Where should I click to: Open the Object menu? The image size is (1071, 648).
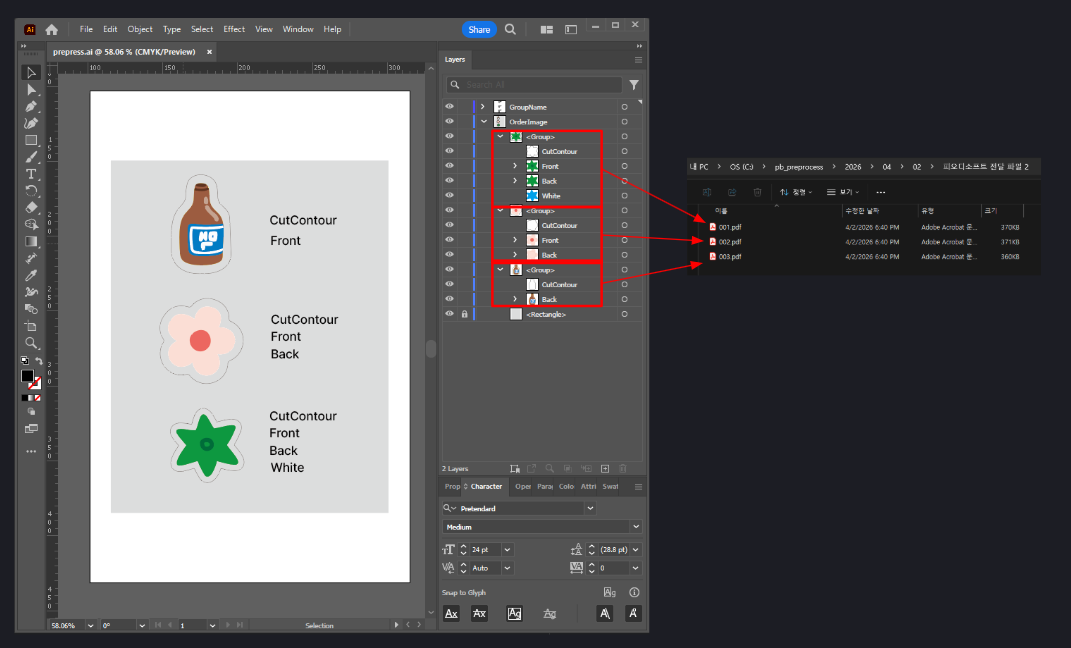[140, 29]
